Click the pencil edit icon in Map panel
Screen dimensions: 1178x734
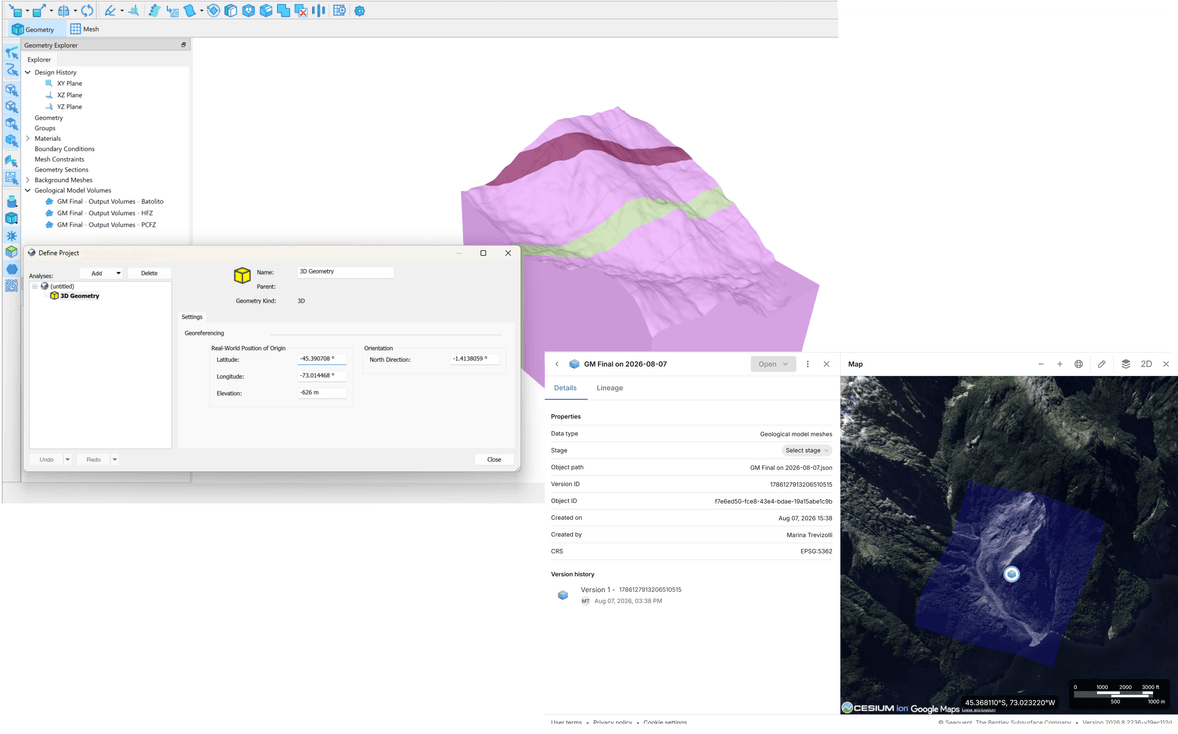1101,364
